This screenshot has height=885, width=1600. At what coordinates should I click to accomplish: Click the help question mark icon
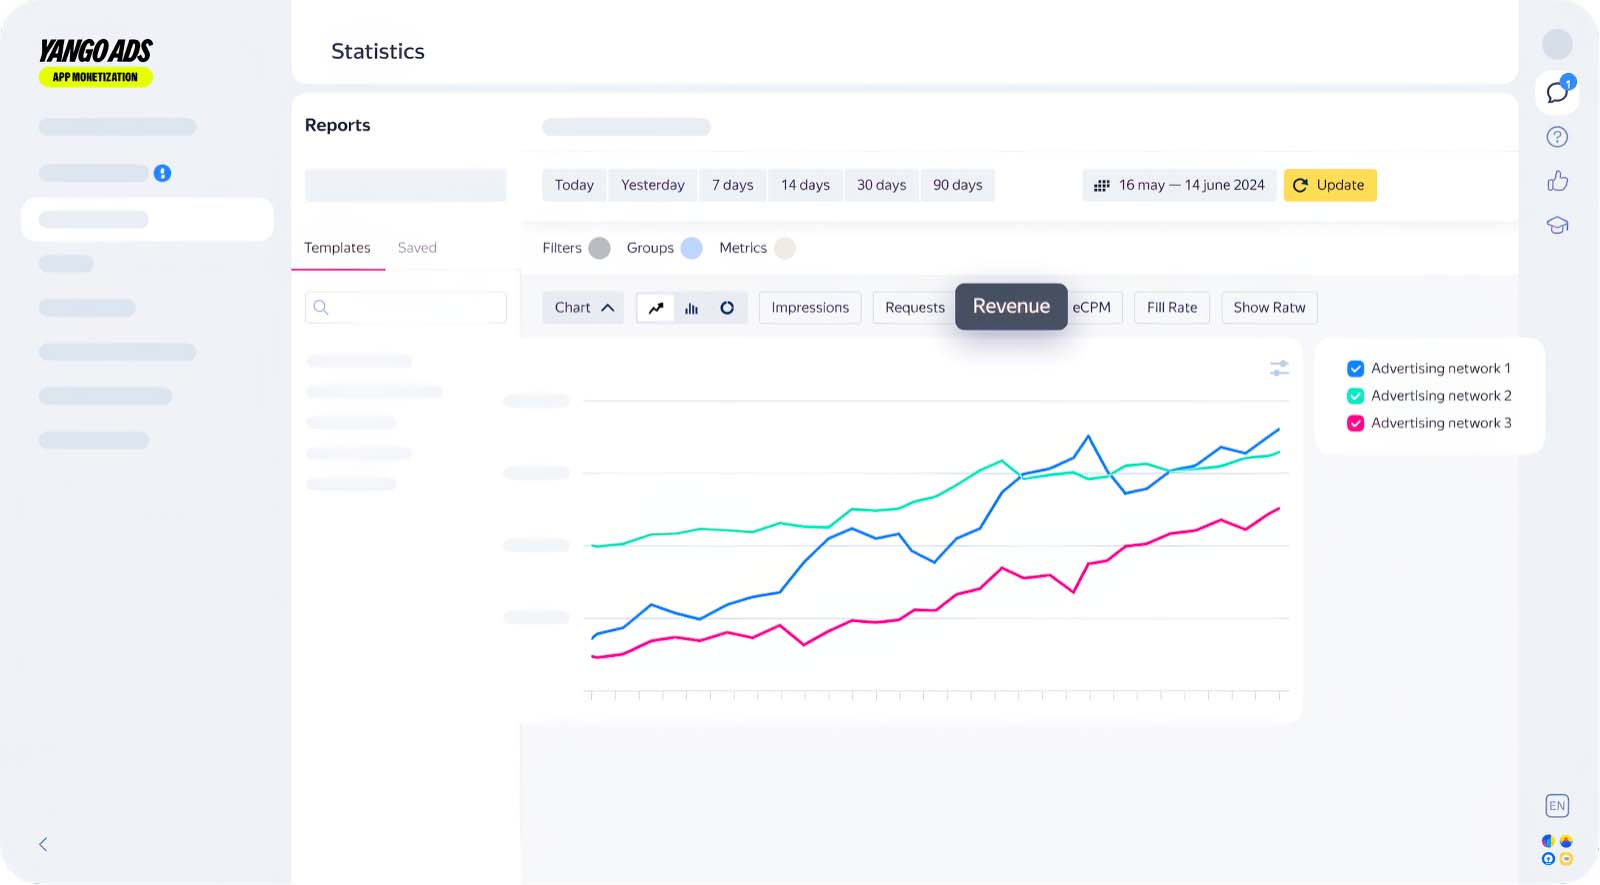pos(1557,137)
